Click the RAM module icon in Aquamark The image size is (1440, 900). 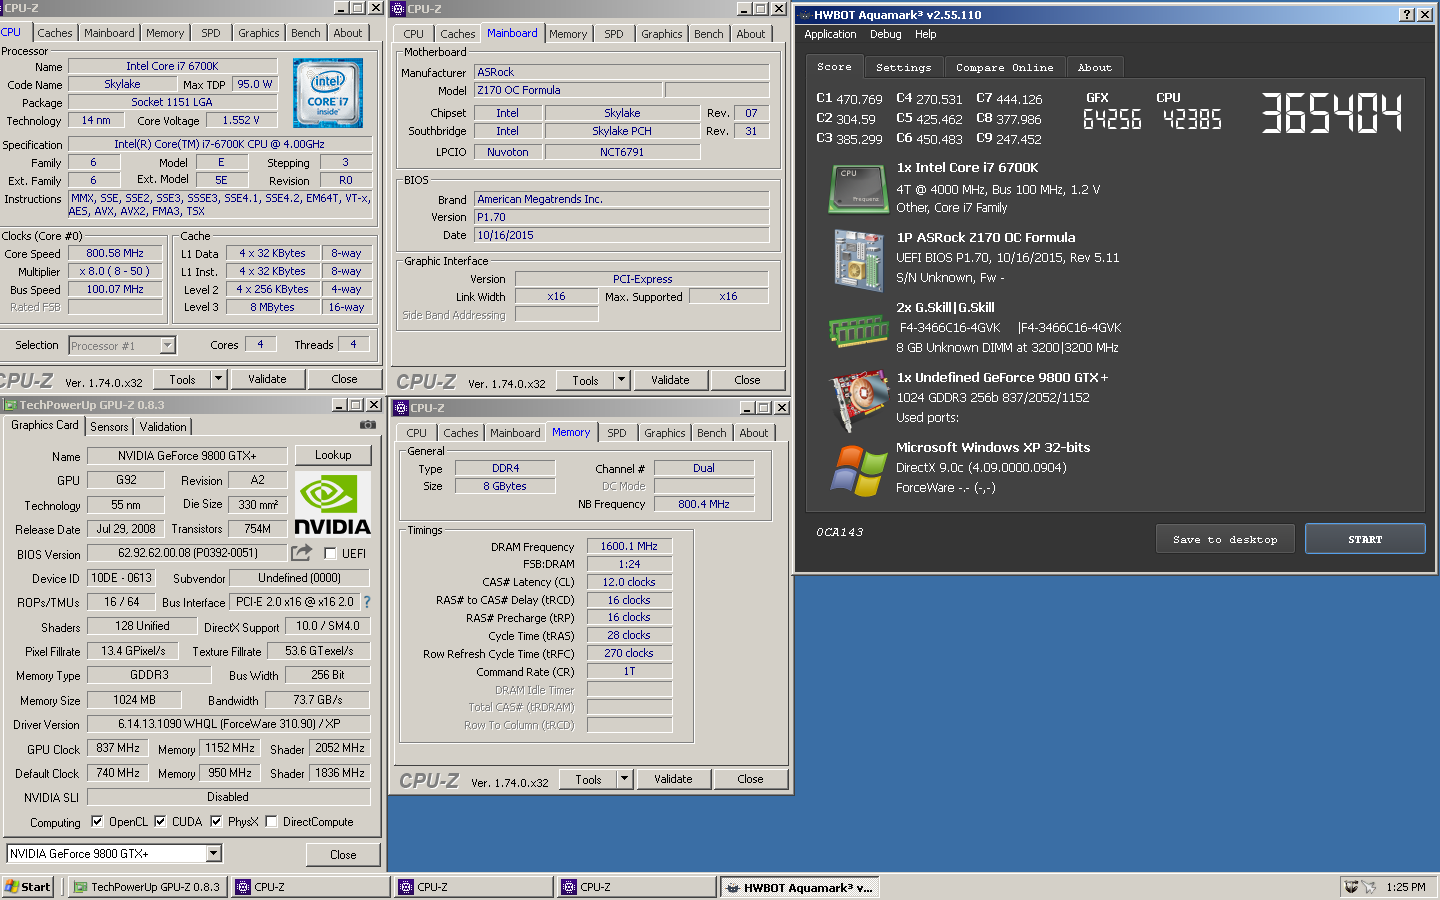(858, 330)
